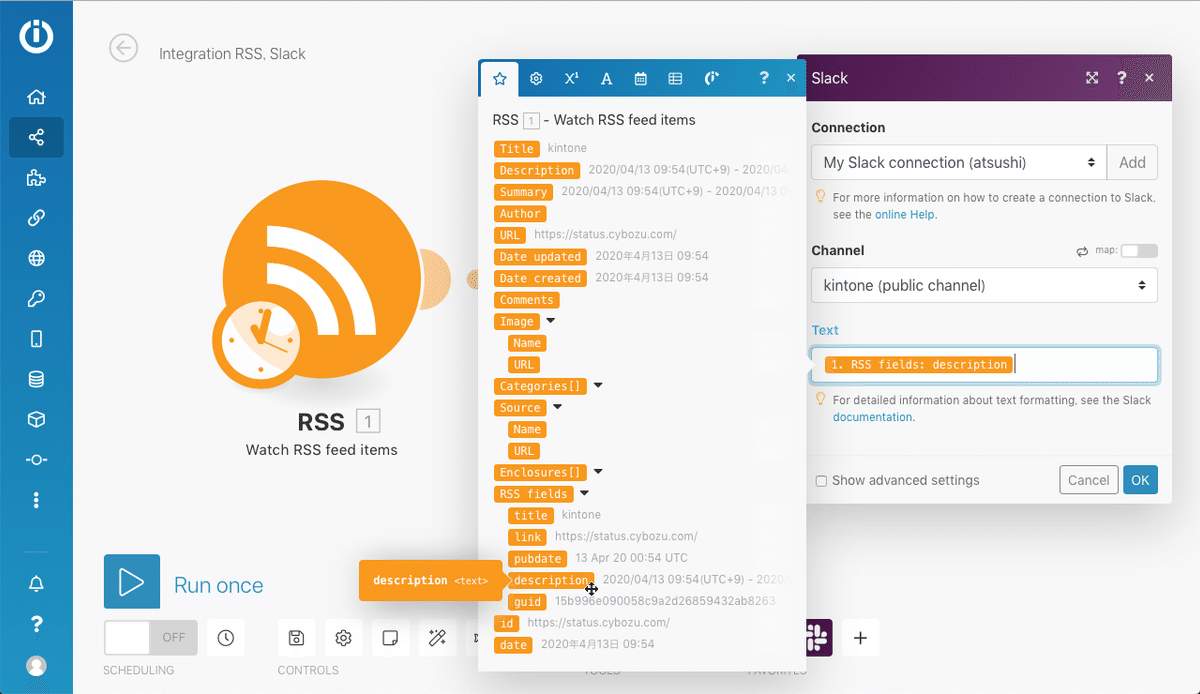Collapse the Image item arrow

(550, 321)
